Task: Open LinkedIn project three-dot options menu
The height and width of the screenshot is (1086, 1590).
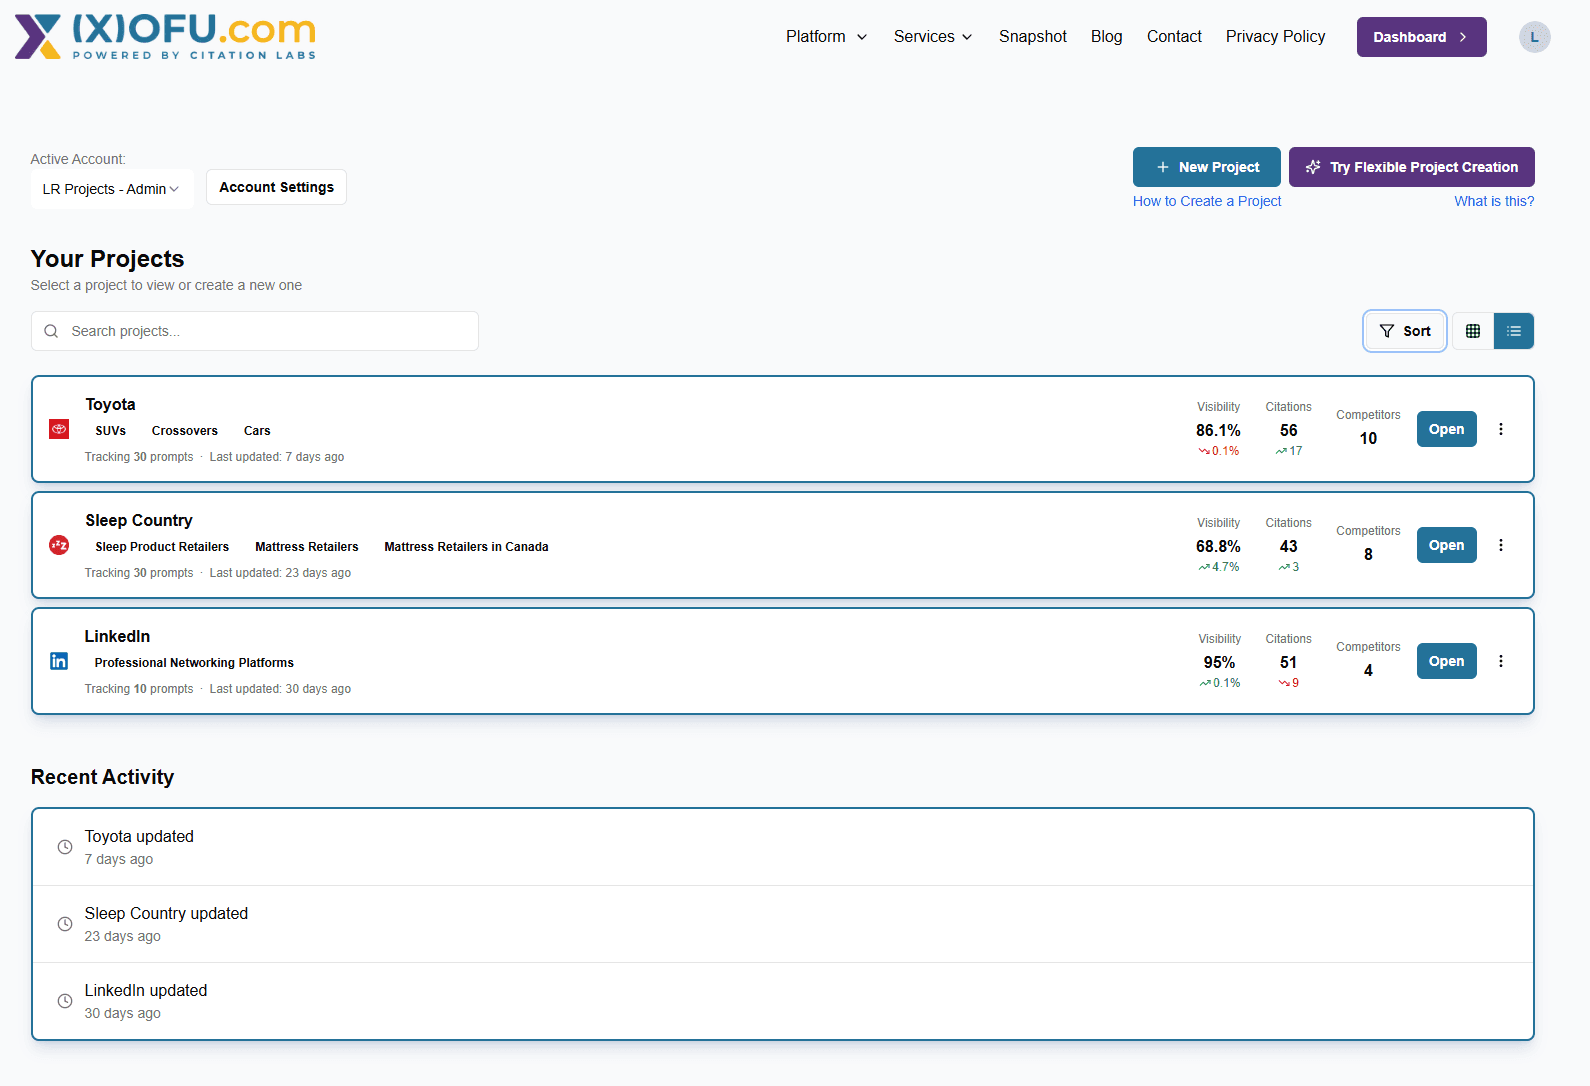Action: (1500, 661)
